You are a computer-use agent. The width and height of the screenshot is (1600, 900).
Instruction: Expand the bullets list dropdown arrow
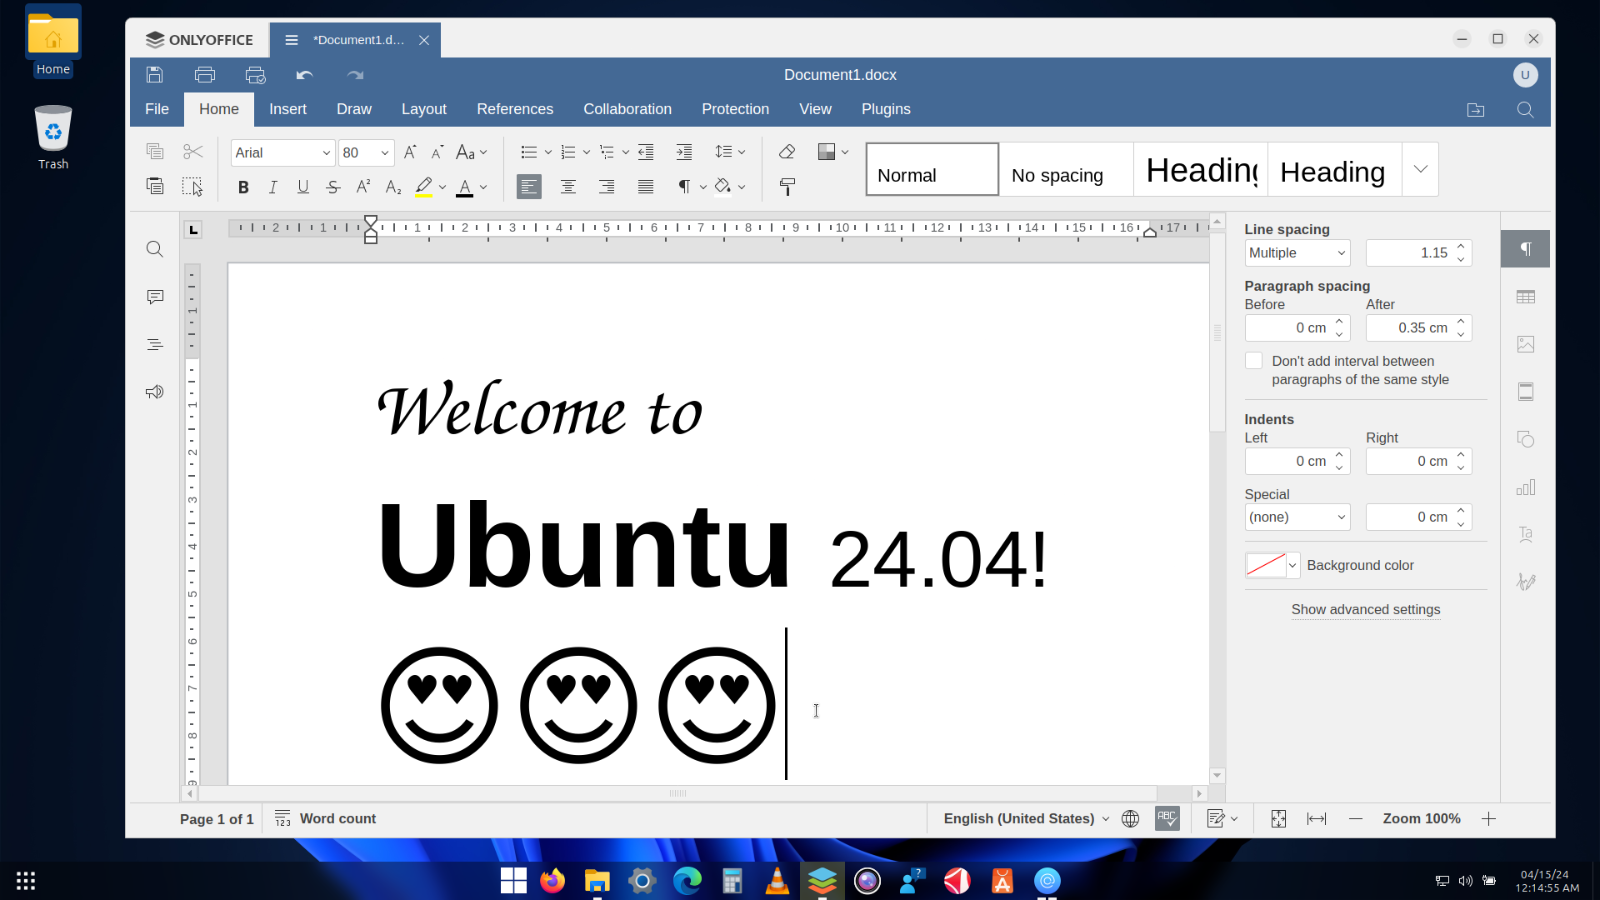coord(548,152)
